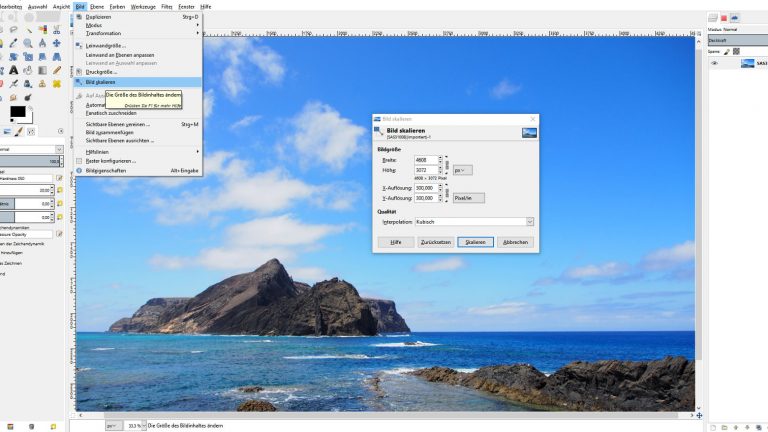The height and width of the screenshot is (432, 768).
Task: Click the Duplizieren icon in Bild menu
Action: tap(79, 17)
